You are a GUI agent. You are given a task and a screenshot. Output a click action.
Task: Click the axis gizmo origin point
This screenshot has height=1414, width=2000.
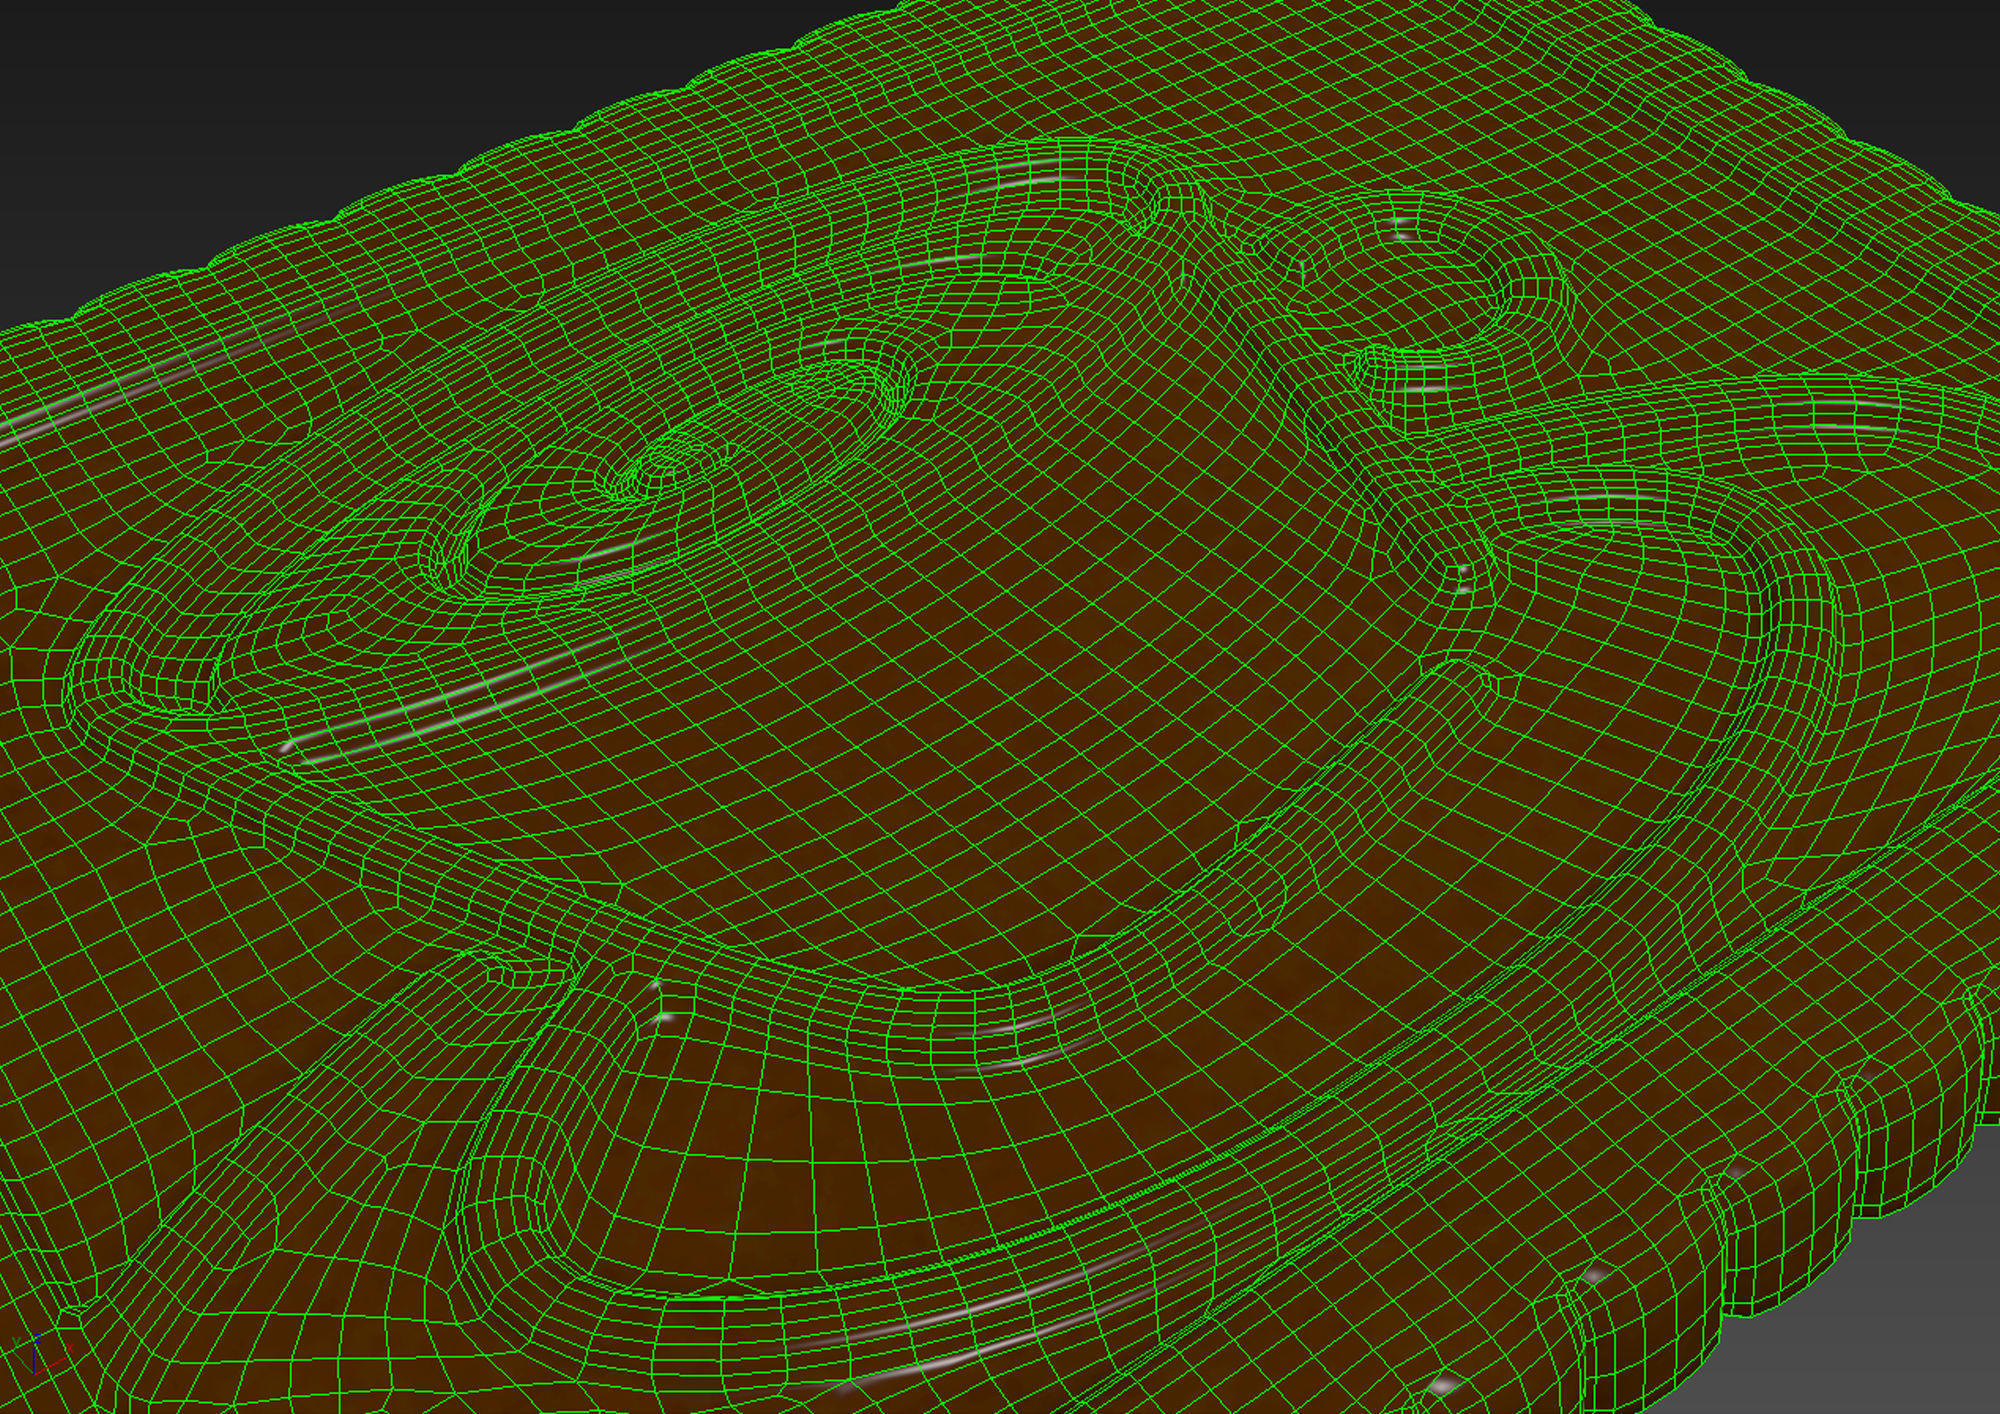(34, 1374)
